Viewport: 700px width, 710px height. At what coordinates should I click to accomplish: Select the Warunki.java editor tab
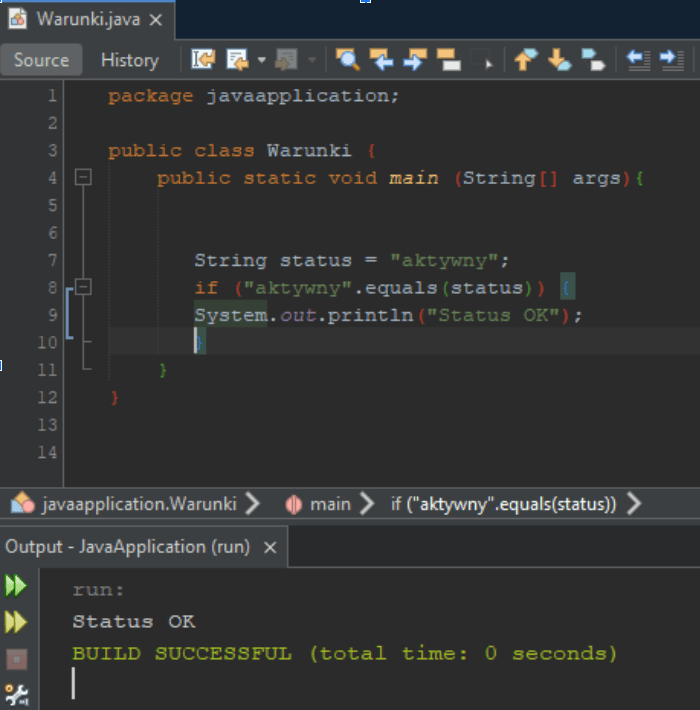89,19
